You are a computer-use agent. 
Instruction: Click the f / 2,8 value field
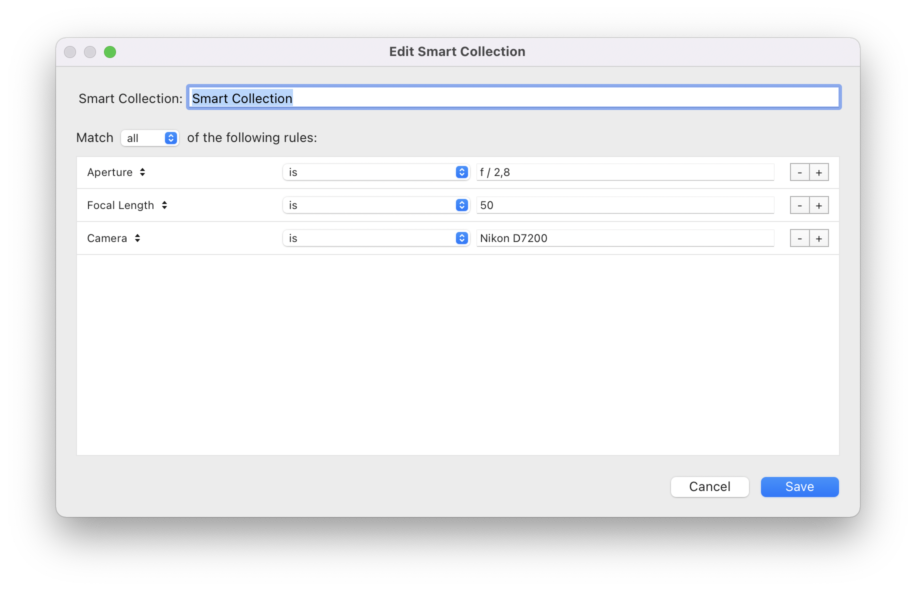click(x=624, y=172)
